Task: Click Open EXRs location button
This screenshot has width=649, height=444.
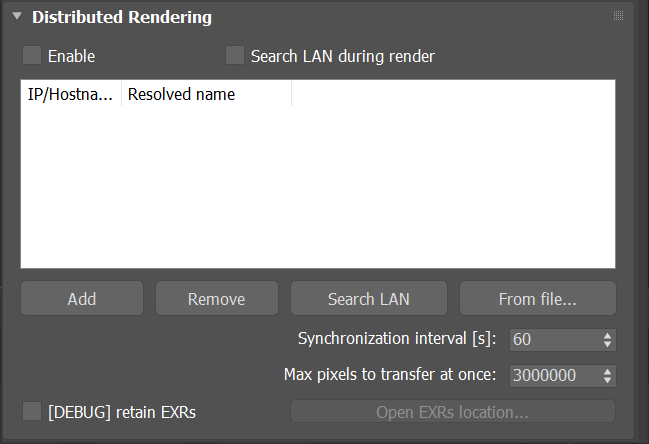Action: tap(453, 411)
